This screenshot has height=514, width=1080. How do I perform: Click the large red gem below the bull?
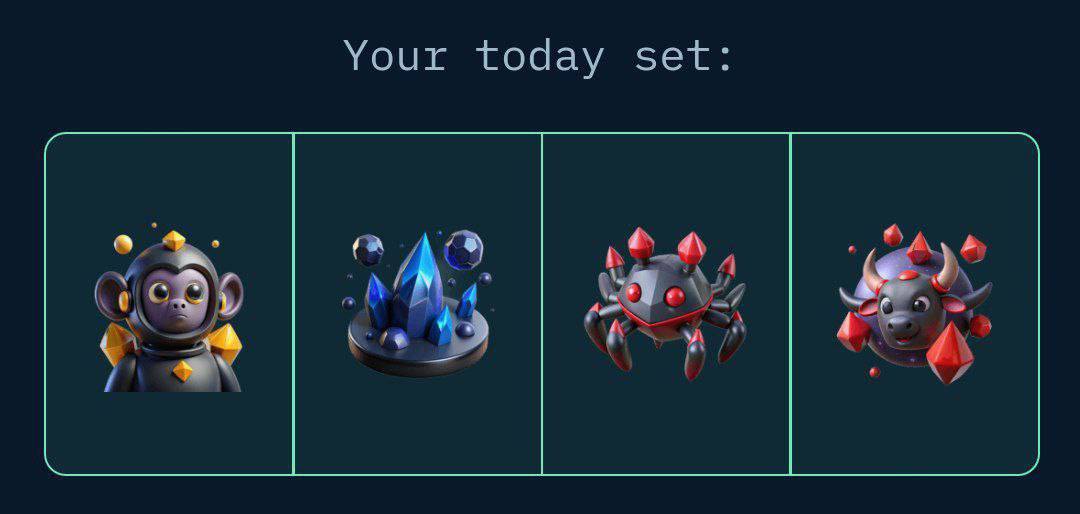[950, 352]
